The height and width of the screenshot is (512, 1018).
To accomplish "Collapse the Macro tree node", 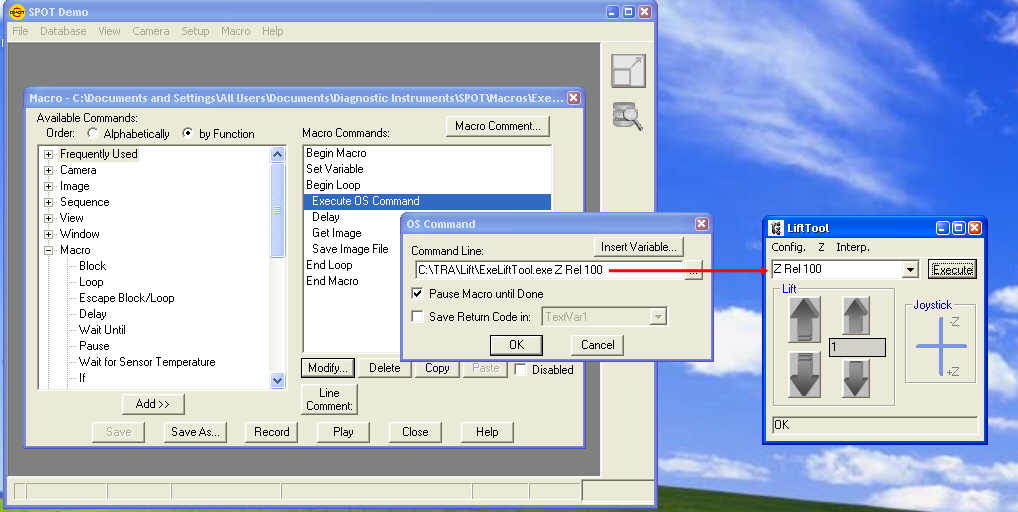I will pyautogui.click(x=48, y=250).
